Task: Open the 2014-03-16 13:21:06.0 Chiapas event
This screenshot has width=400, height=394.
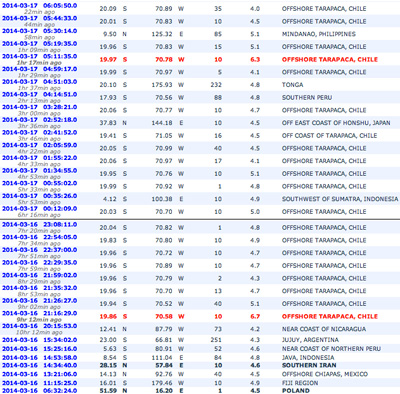Action: point(40,374)
